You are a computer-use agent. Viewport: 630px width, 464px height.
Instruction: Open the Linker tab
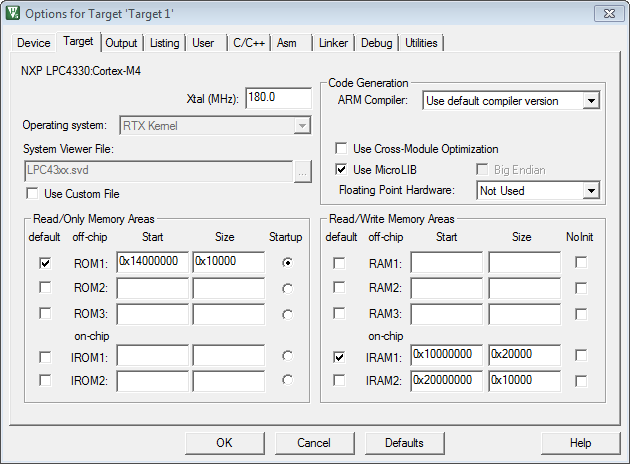pos(334,43)
